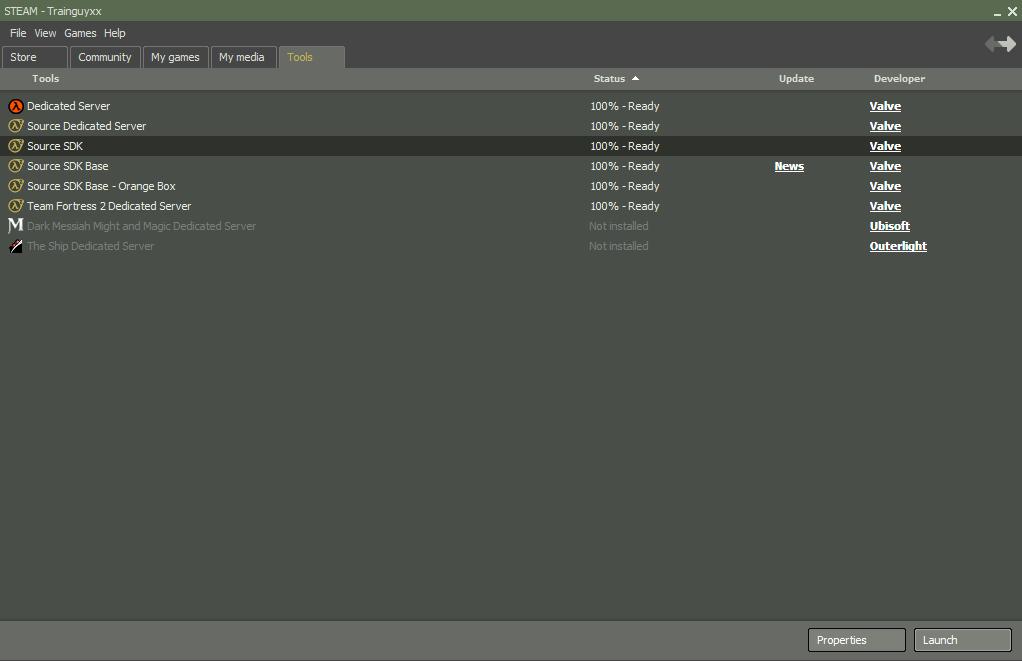Click the forward navigation arrow
This screenshot has height=661, width=1022.
(1008, 44)
